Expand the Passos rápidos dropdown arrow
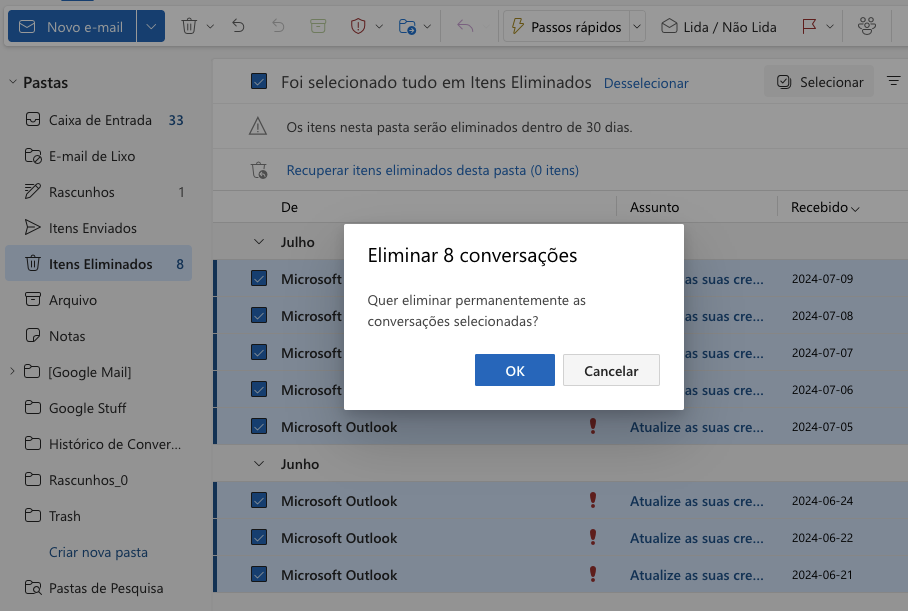This screenshot has height=611, width=908. 637,27
